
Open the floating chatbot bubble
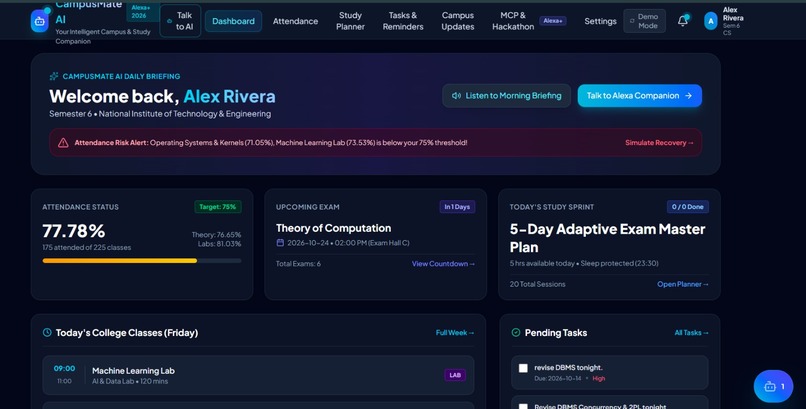click(774, 386)
